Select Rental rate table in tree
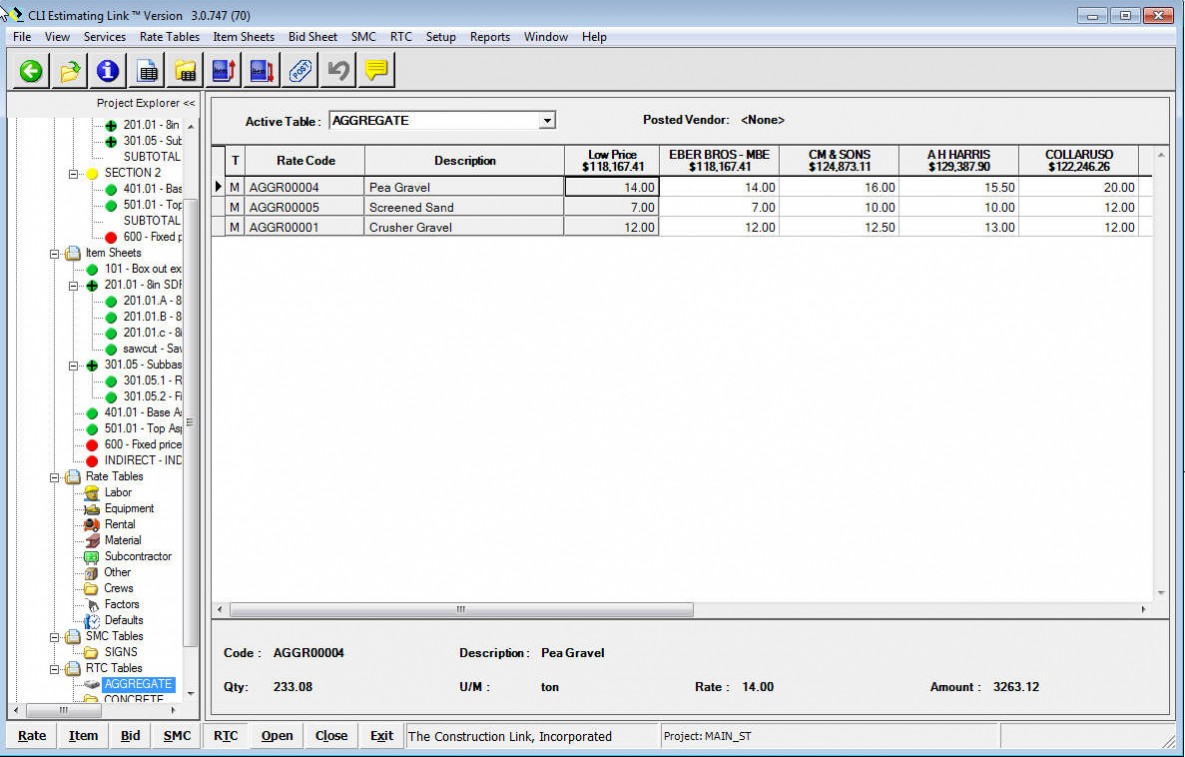The image size is (1185, 757). [119, 524]
